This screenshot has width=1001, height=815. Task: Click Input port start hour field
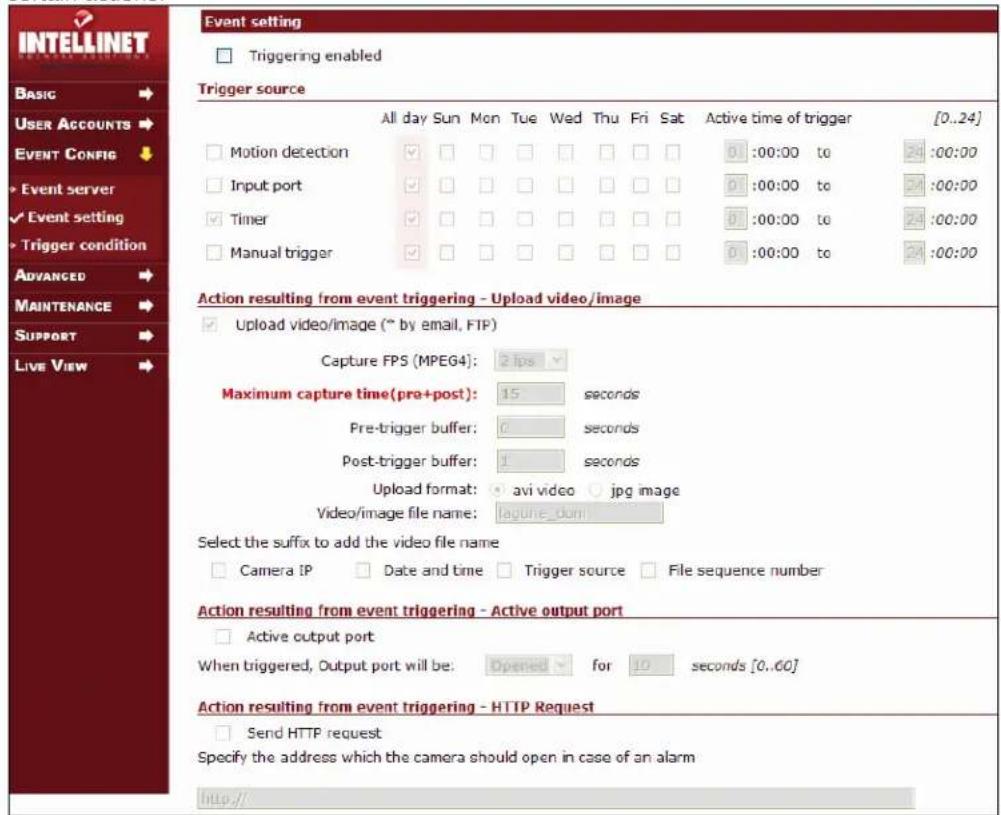735,186
